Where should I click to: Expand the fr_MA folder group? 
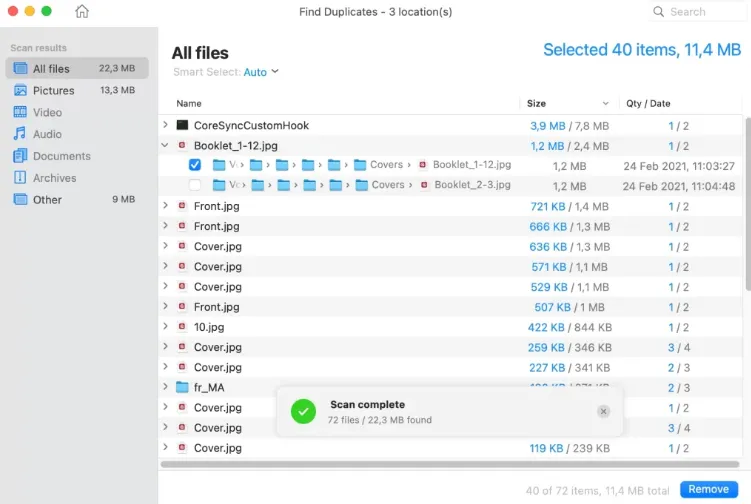pyautogui.click(x=165, y=387)
